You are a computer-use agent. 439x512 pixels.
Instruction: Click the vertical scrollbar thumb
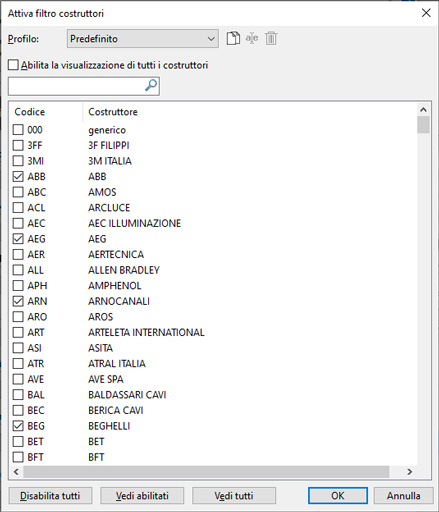[423, 125]
